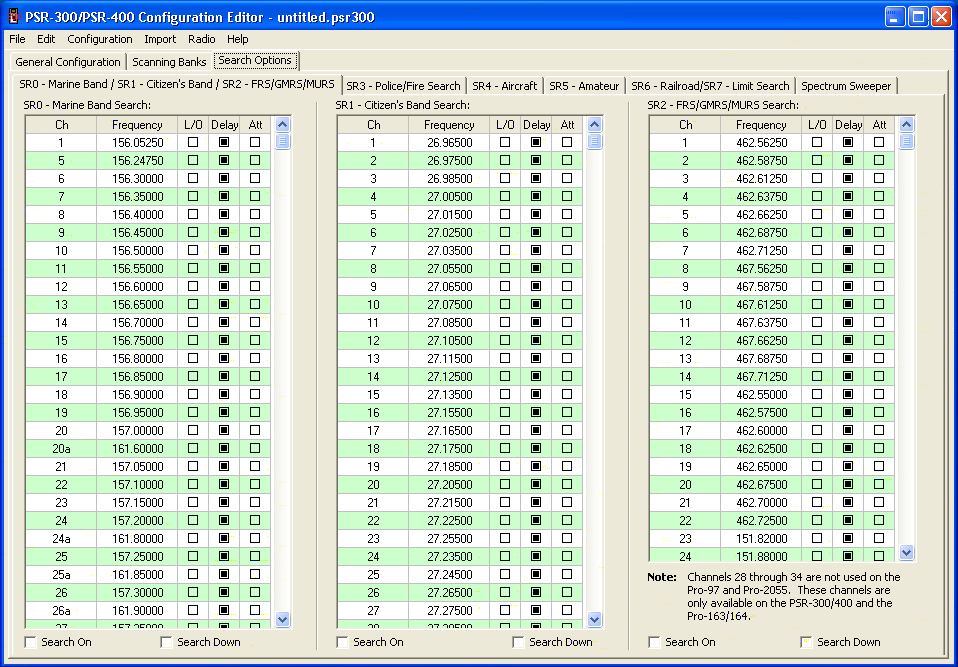Open the Radio menu
This screenshot has width=958, height=667.
[x=201, y=39]
